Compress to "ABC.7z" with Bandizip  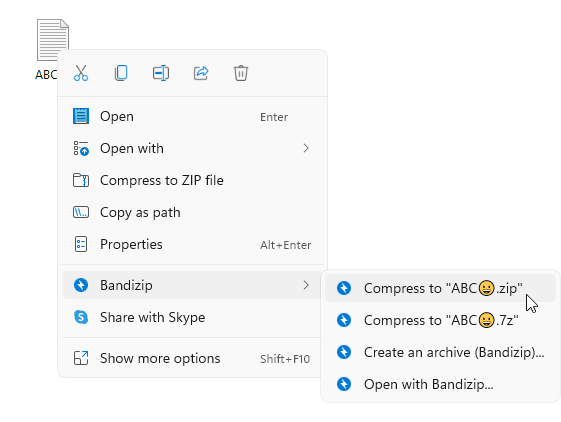(440, 320)
